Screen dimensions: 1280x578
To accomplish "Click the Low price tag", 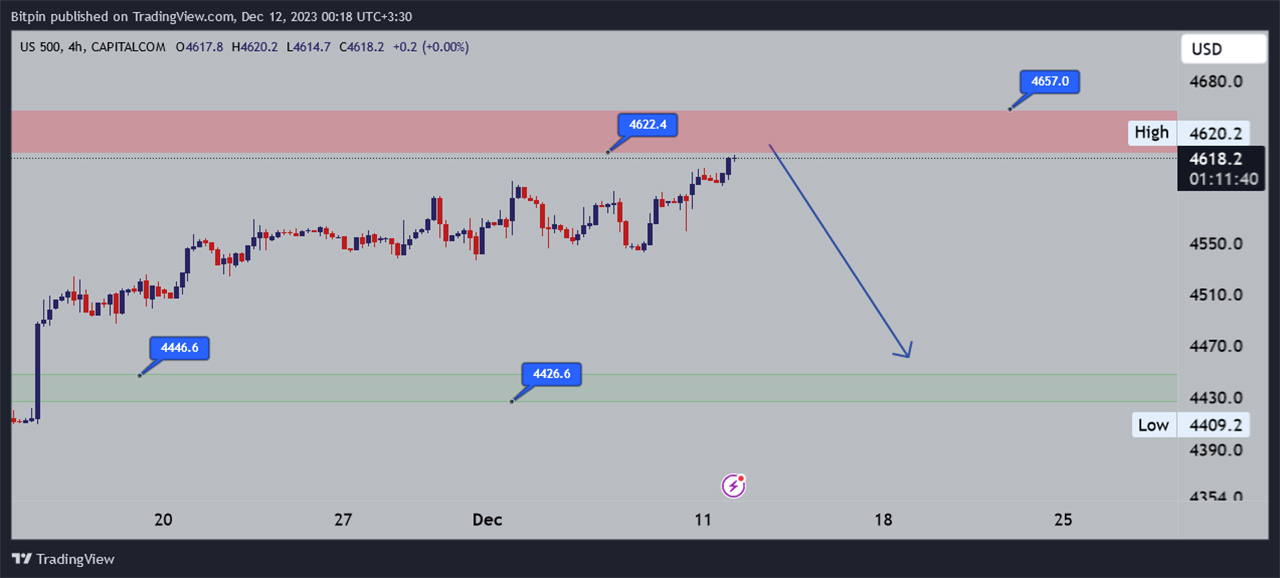I will [x=1152, y=425].
